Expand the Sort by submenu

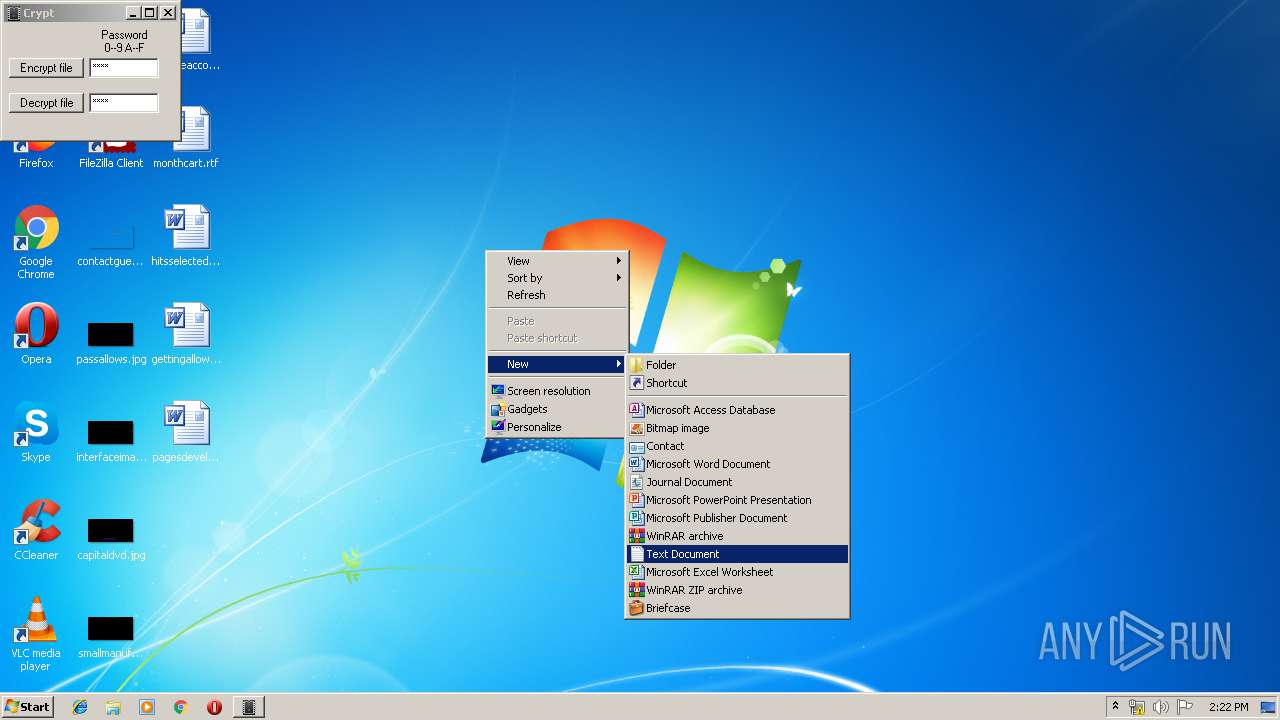coord(557,278)
